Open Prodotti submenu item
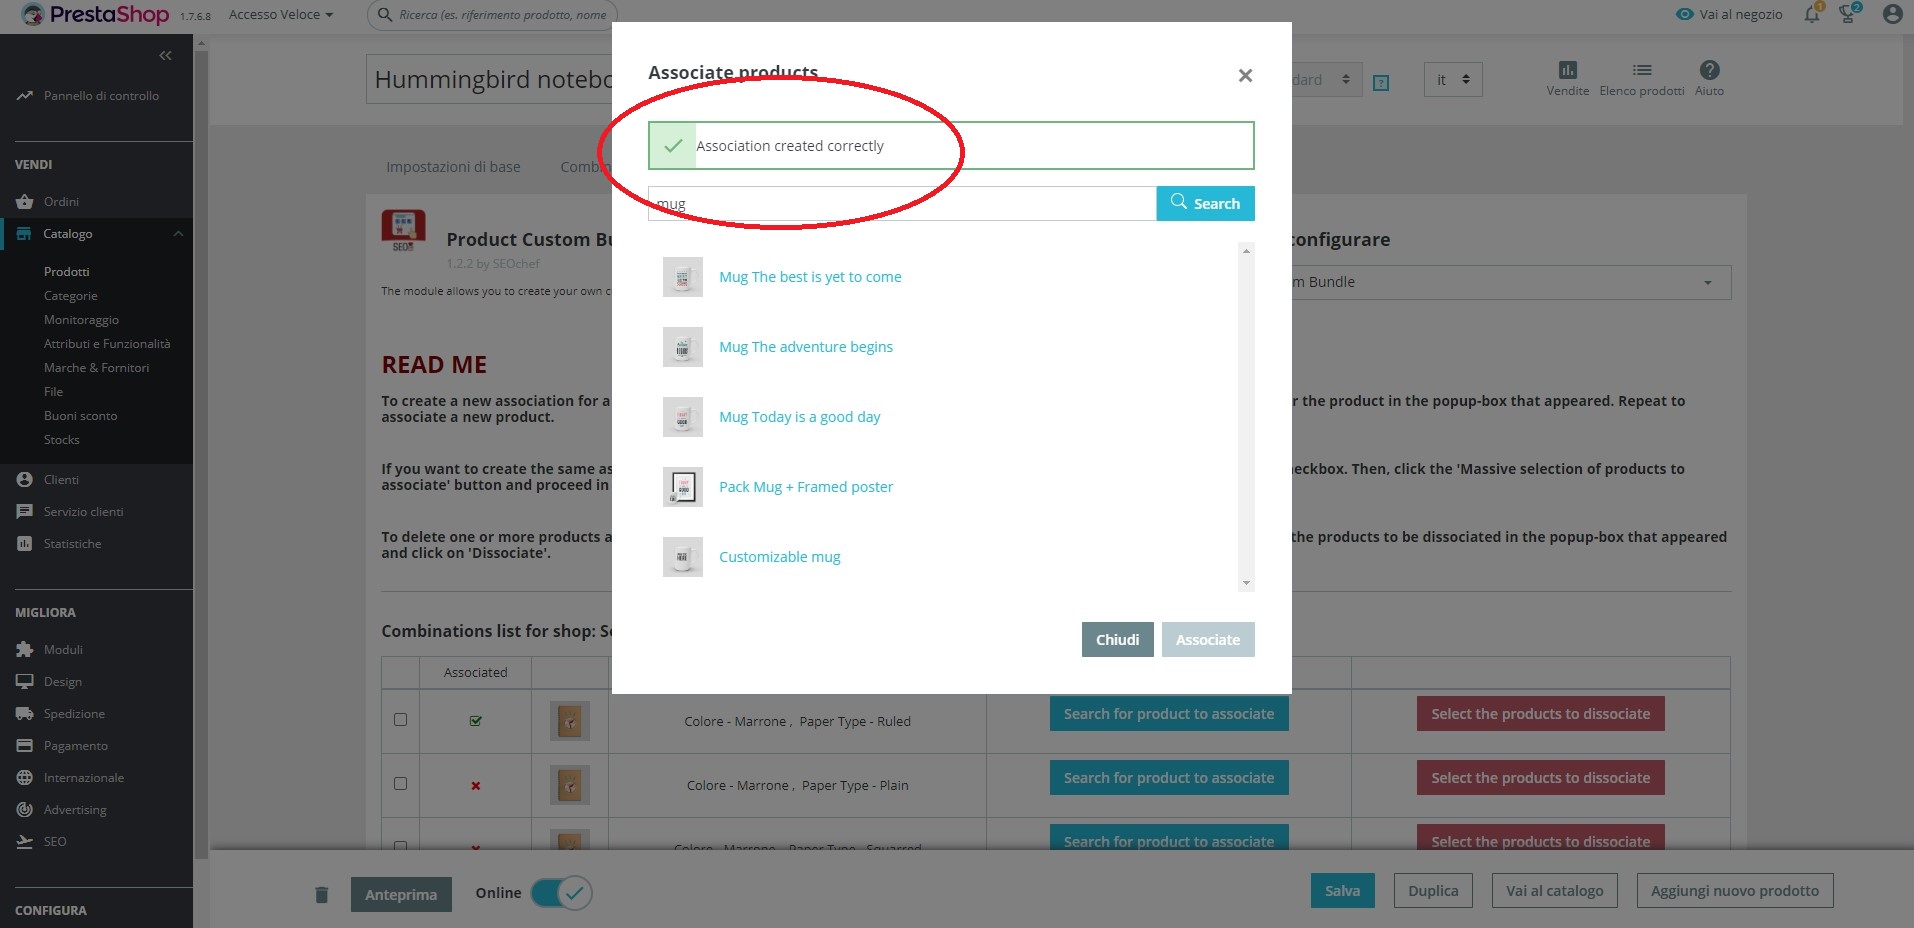This screenshot has height=928, width=1914. pyautogui.click(x=67, y=272)
